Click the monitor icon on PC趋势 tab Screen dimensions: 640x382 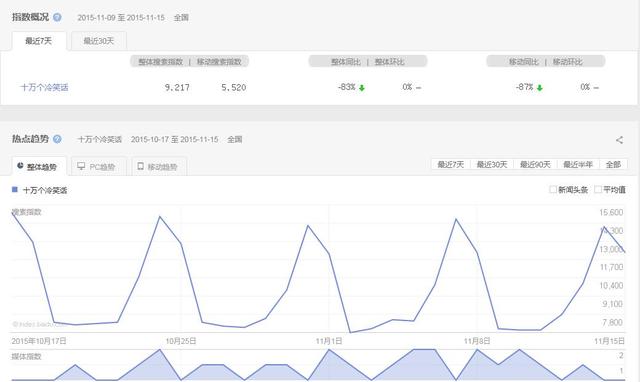pyautogui.click(x=81, y=166)
